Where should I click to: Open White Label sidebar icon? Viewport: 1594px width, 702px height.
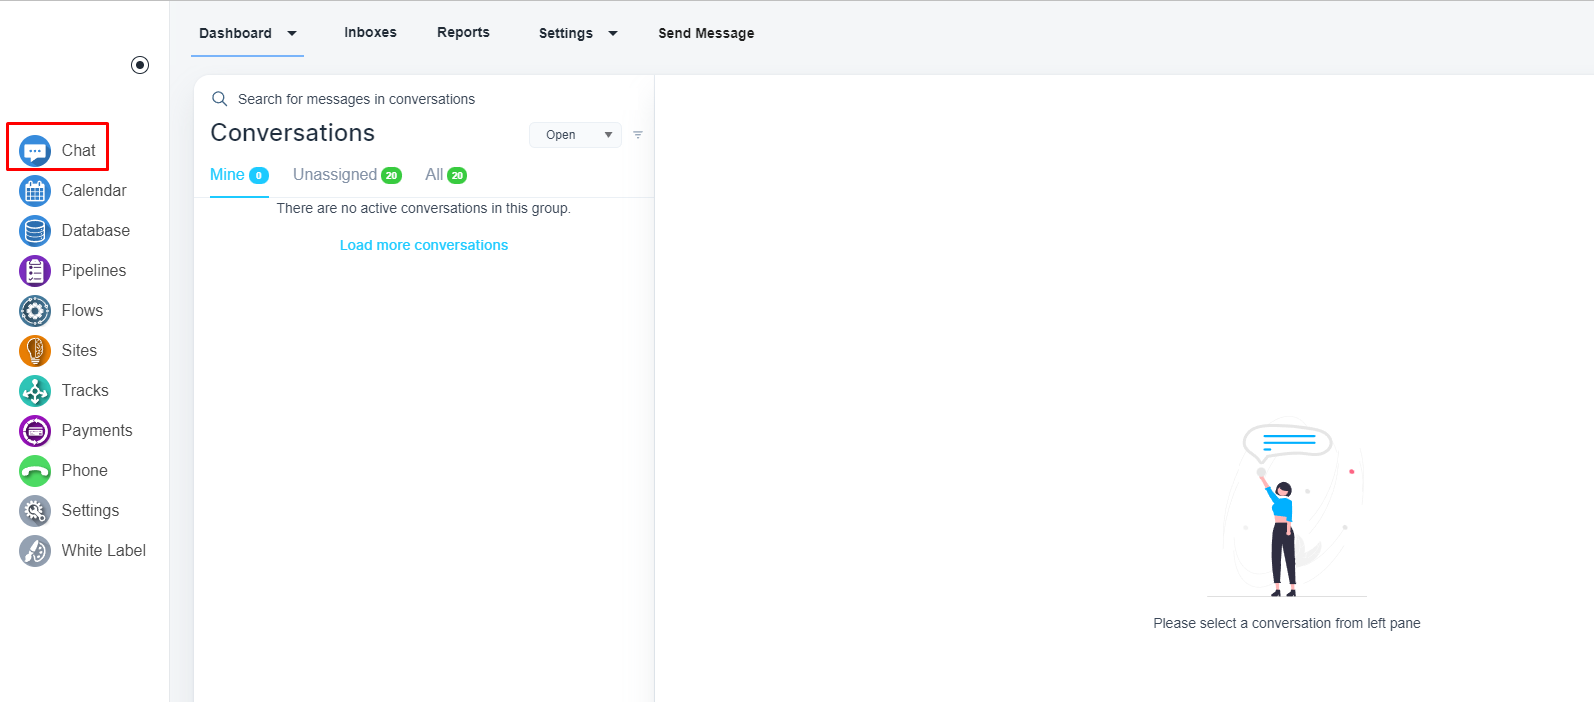(35, 551)
